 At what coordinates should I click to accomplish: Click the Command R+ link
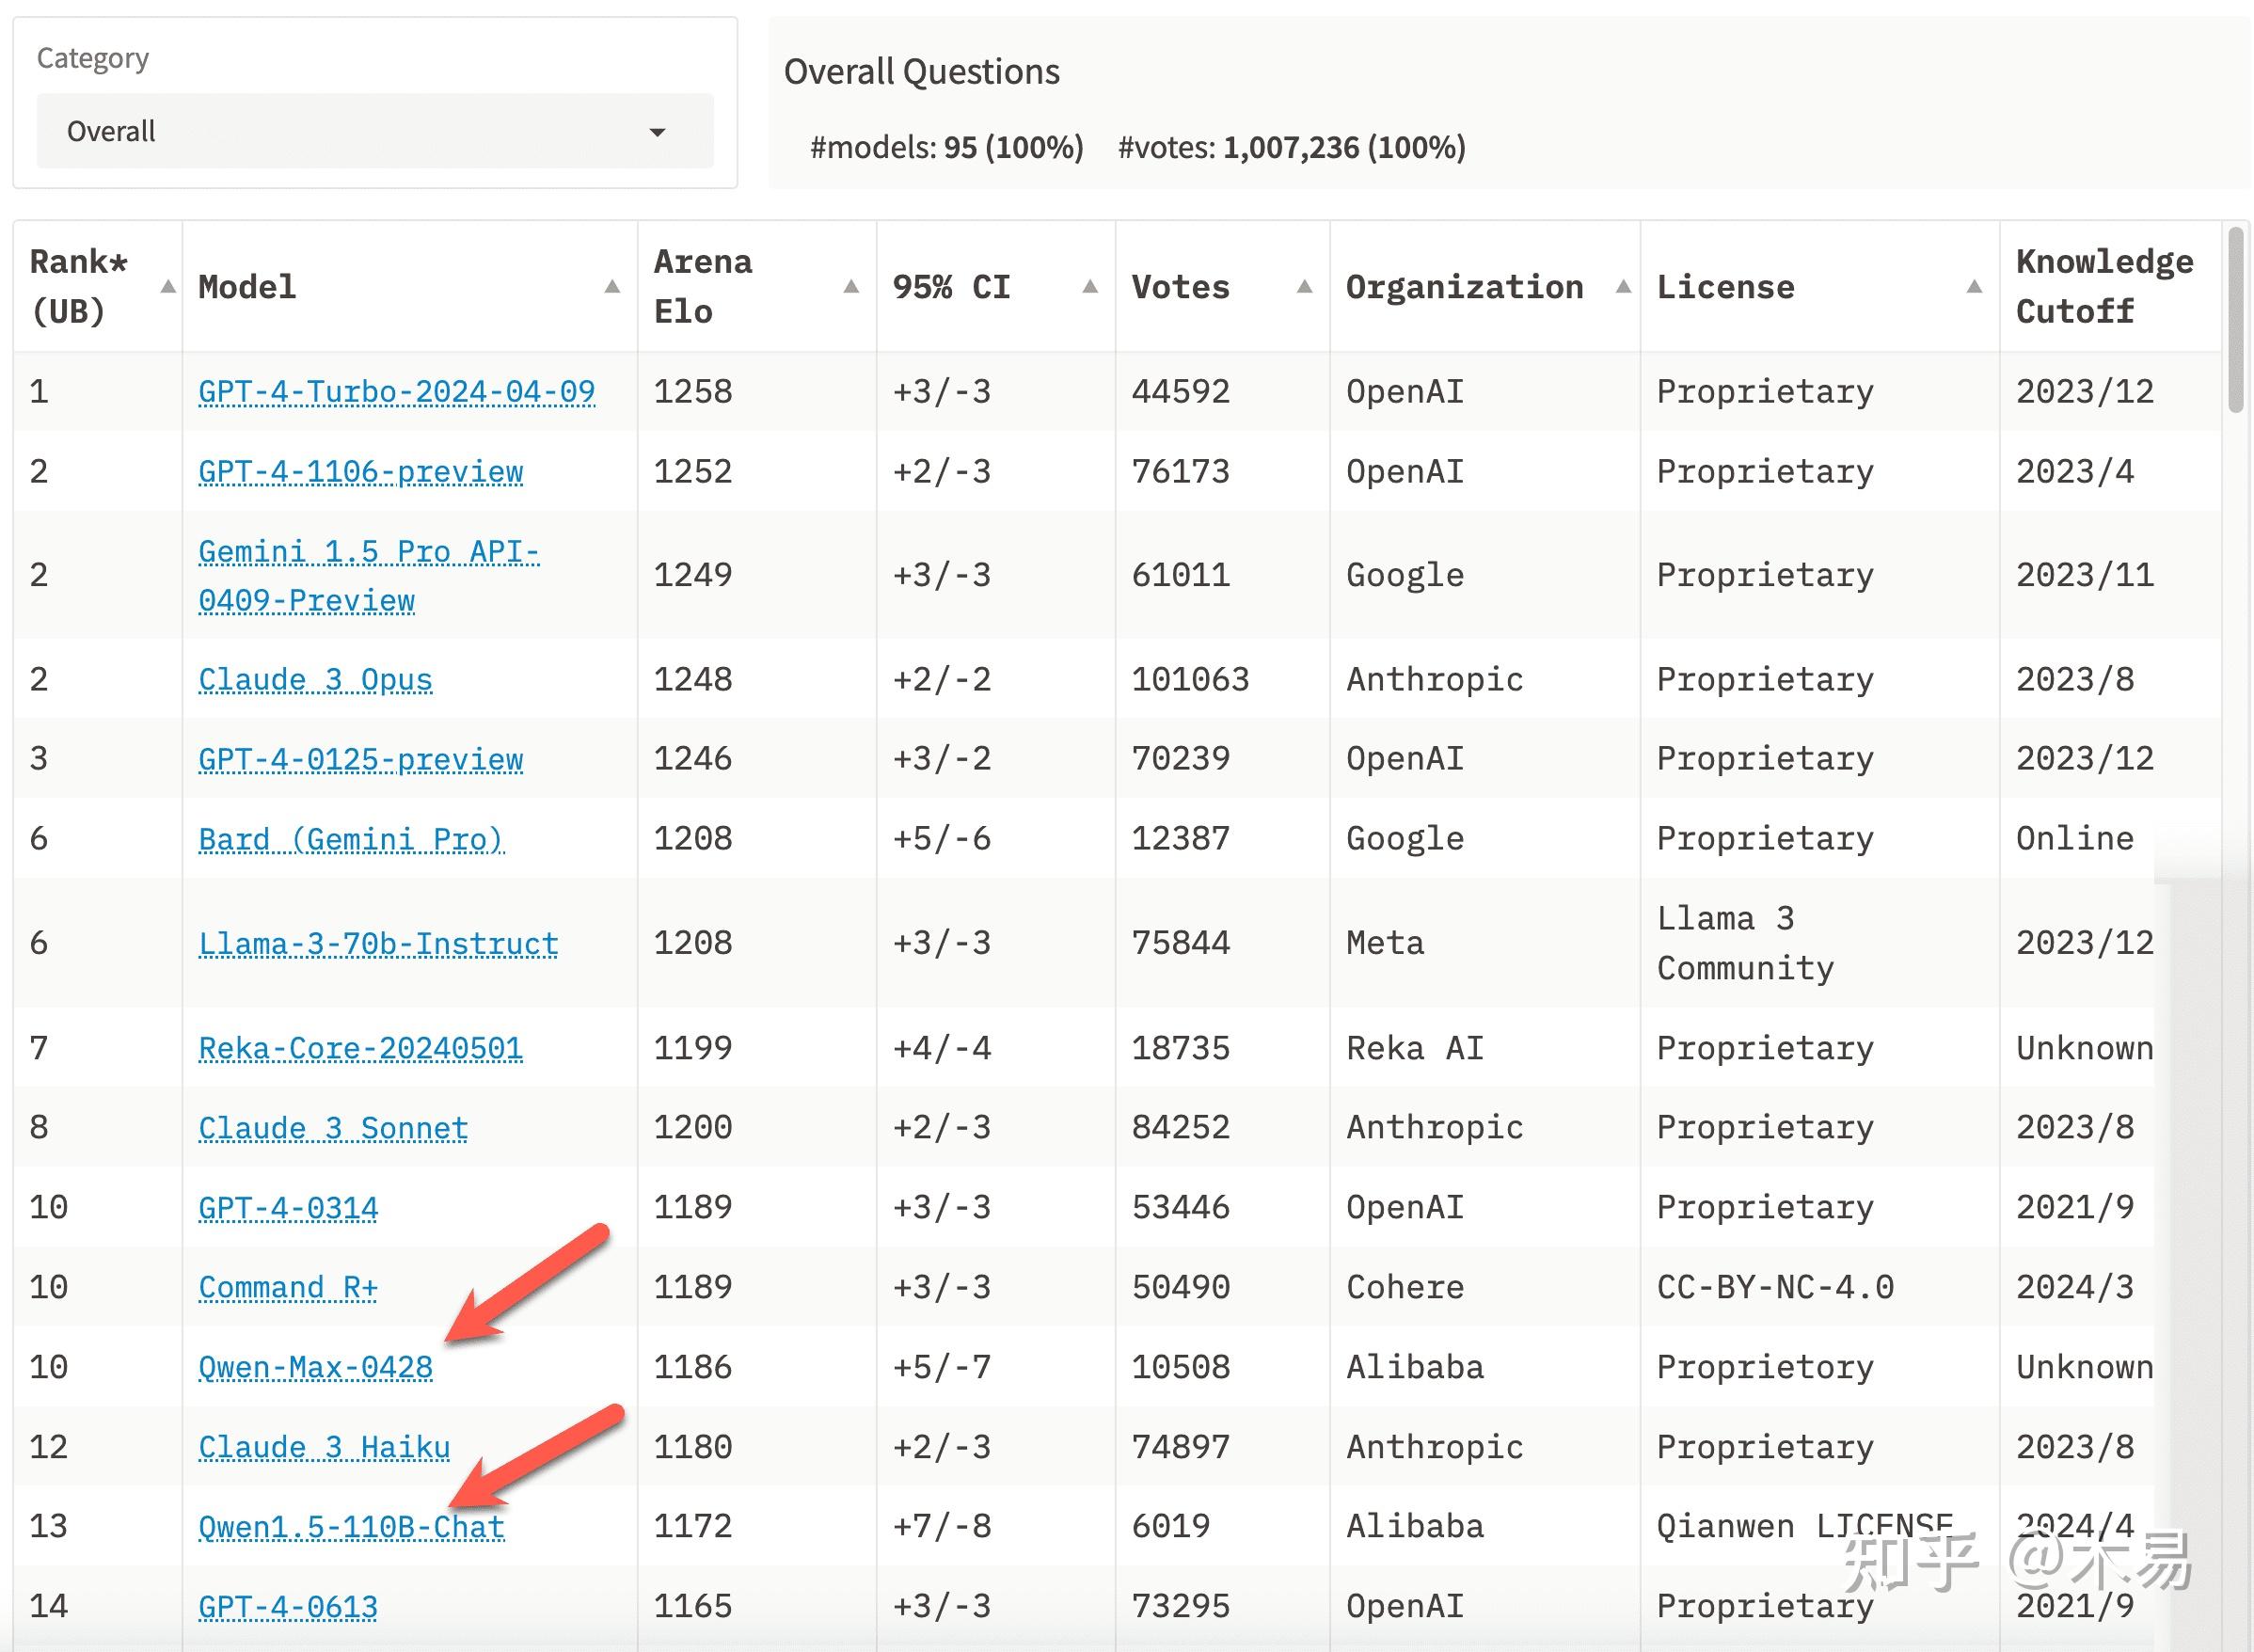[288, 1287]
